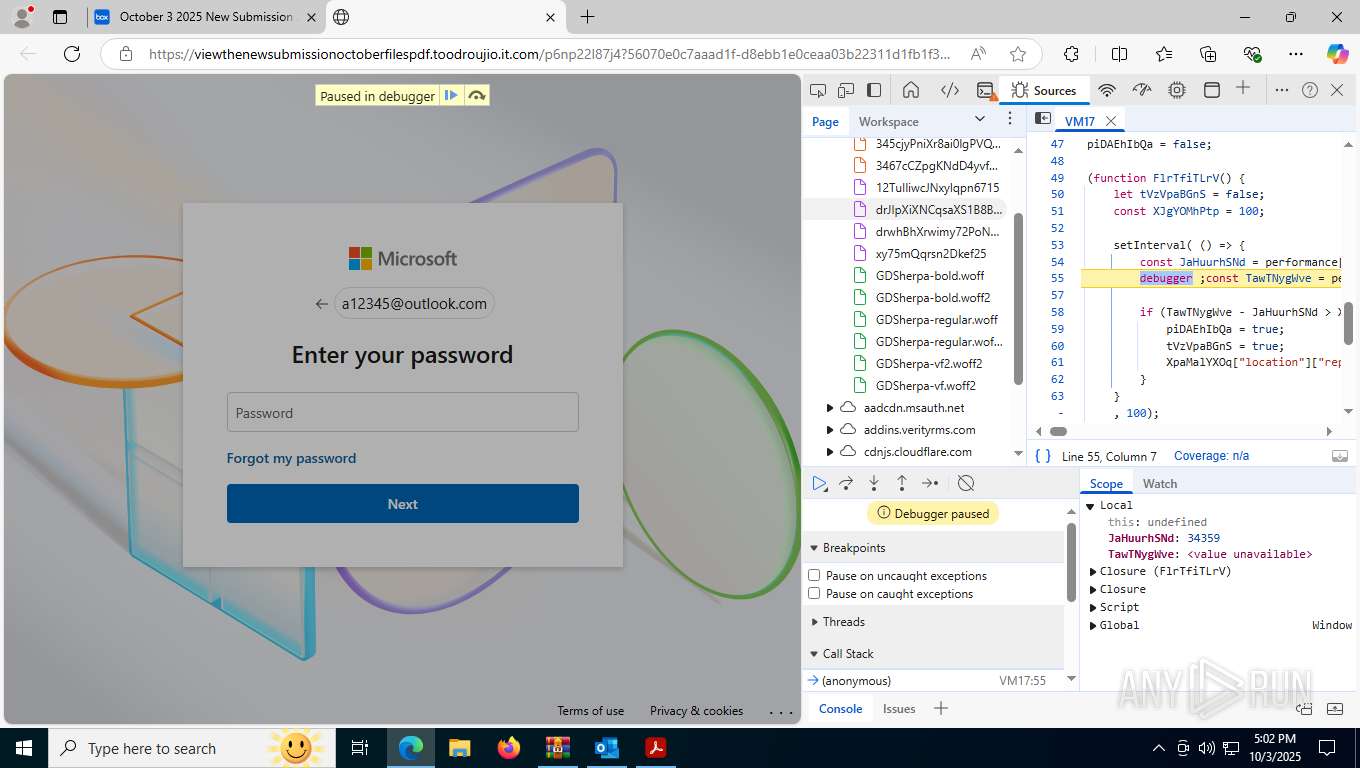Select the Sources tool tab
Screen dimensions: 1360x768
[x=1043, y=90]
